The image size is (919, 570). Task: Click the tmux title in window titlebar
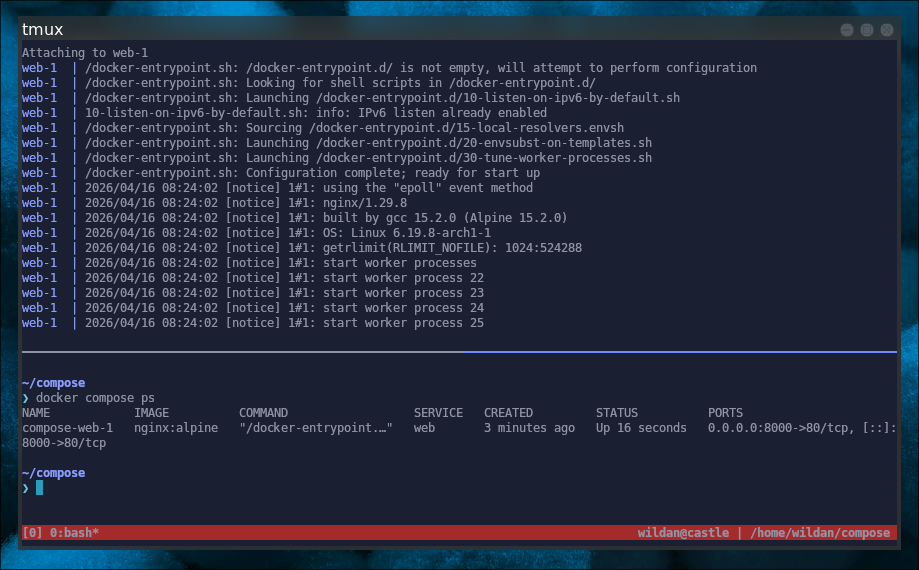(x=42, y=30)
